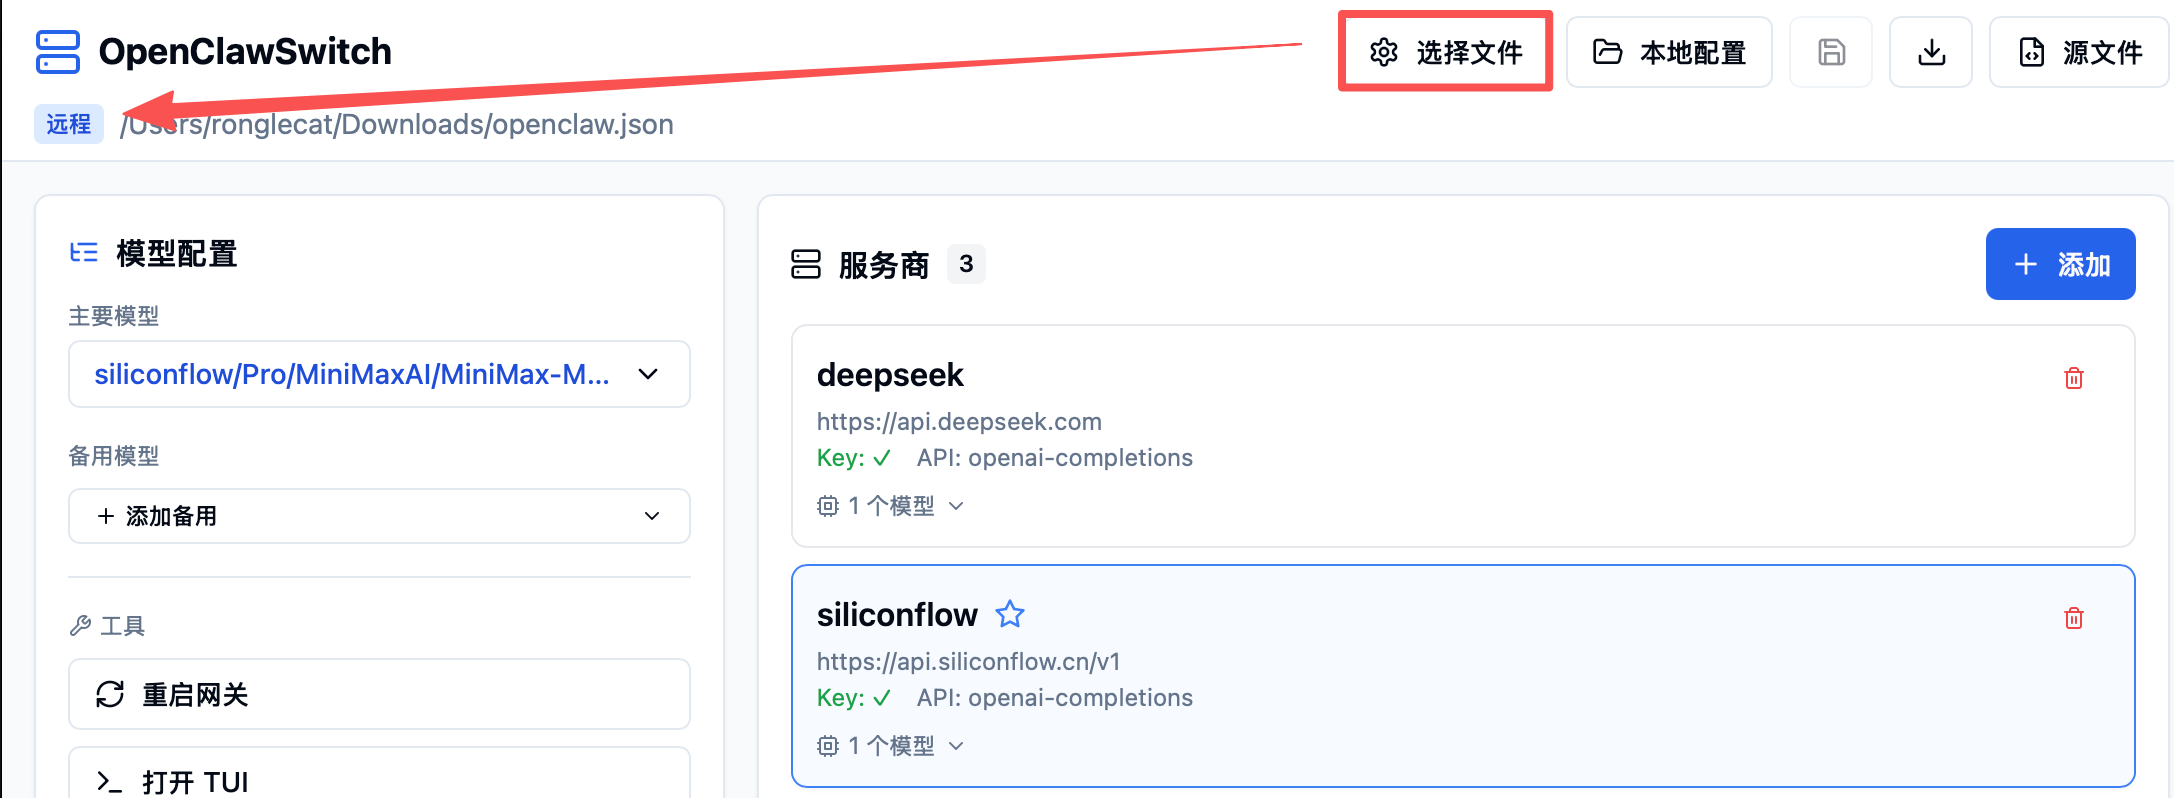The width and height of the screenshot is (2174, 798).
Task: Click the 重启网关 restart gateway button
Action: point(379,694)
